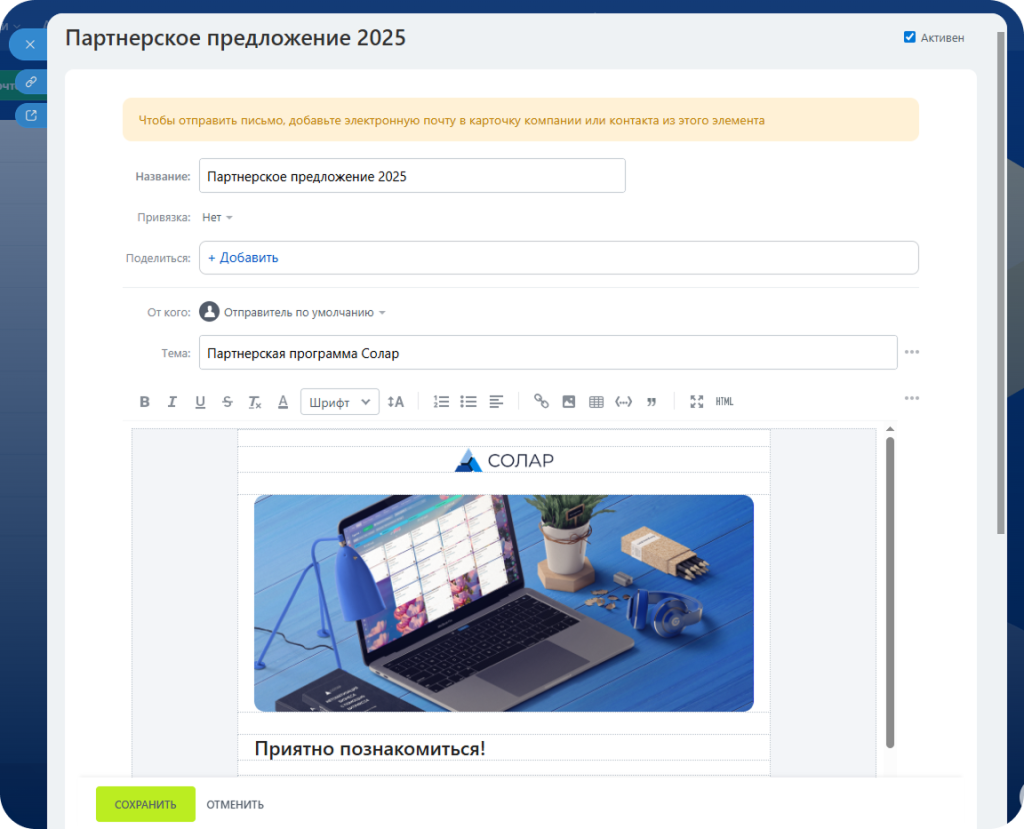The height and width of the screenshot is (829, 1024).
Task: Click the title Партнерское предложение 2025
Action: (235, 38)
